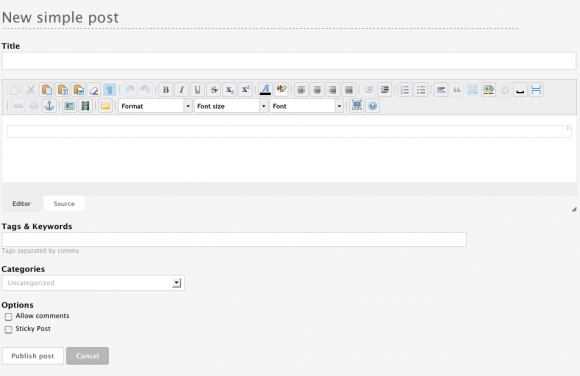Click the Cut scissors icon
This screenshot has width=580, height=376.
[x=31, y=90]
